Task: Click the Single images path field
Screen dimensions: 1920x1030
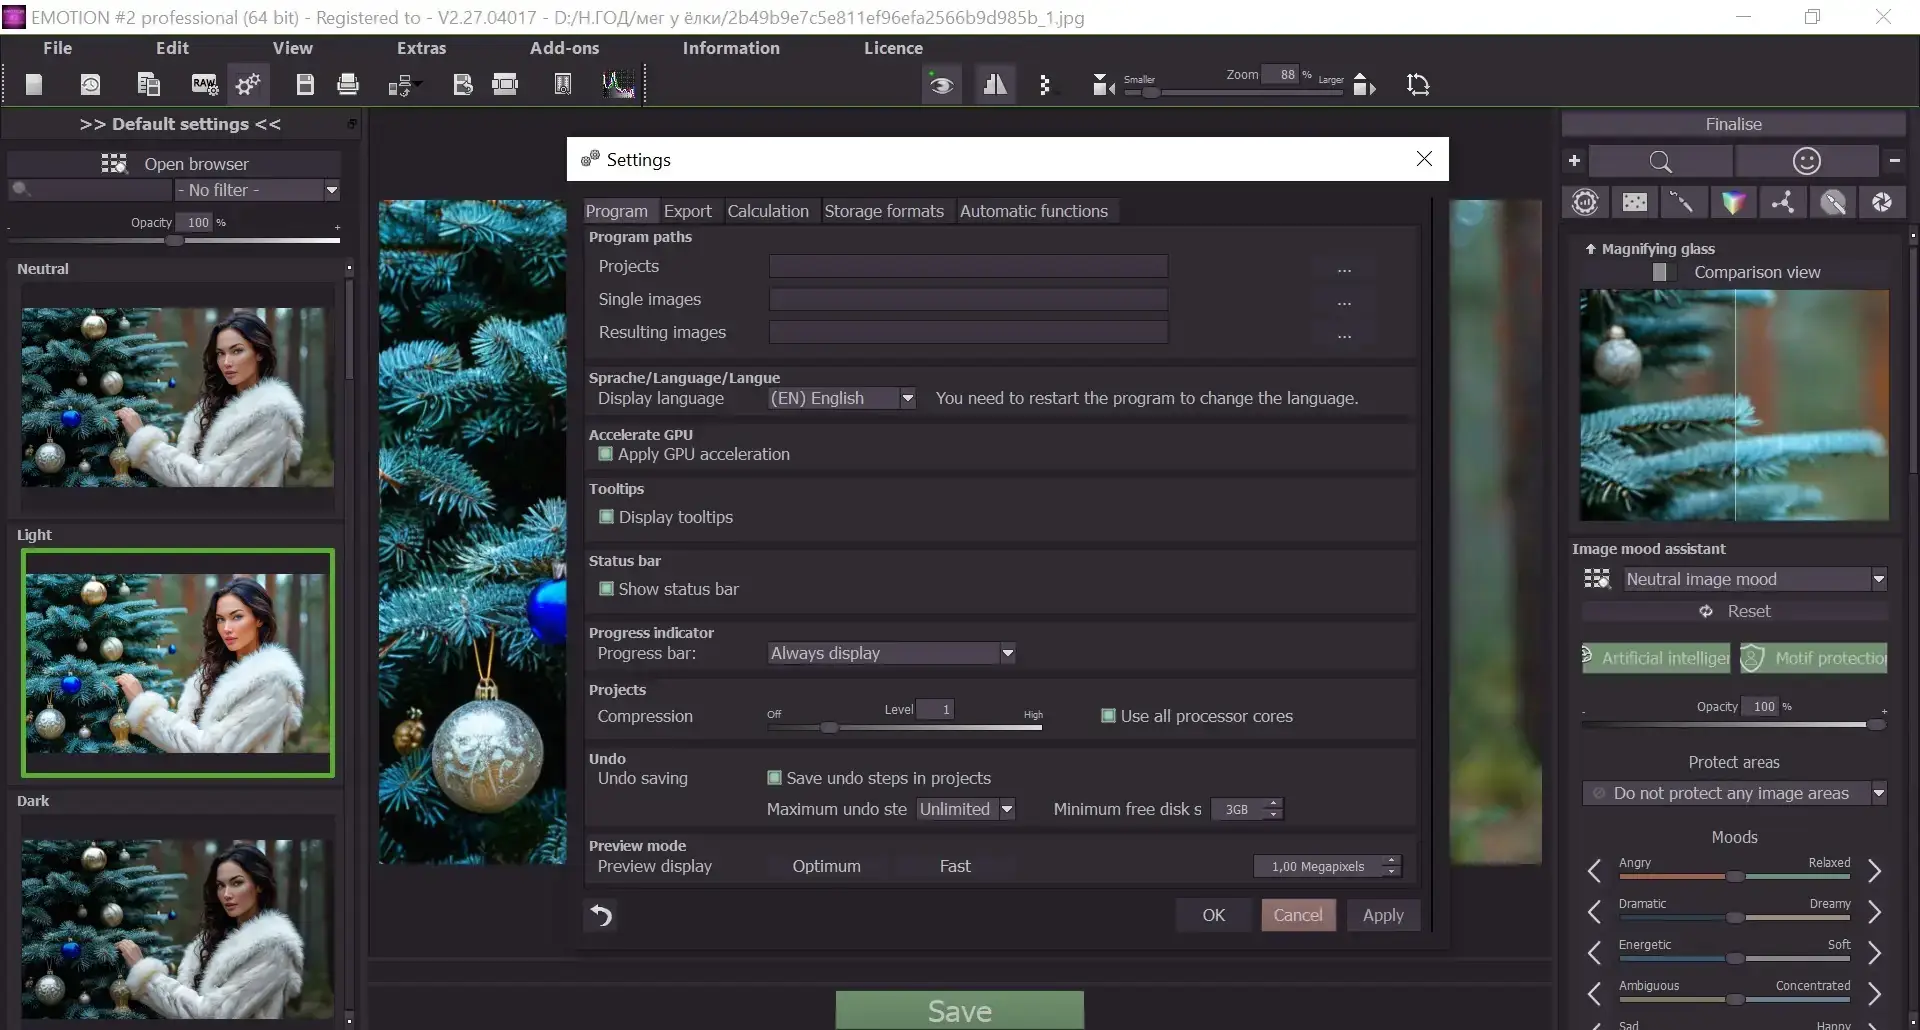Action: [968, 299]
